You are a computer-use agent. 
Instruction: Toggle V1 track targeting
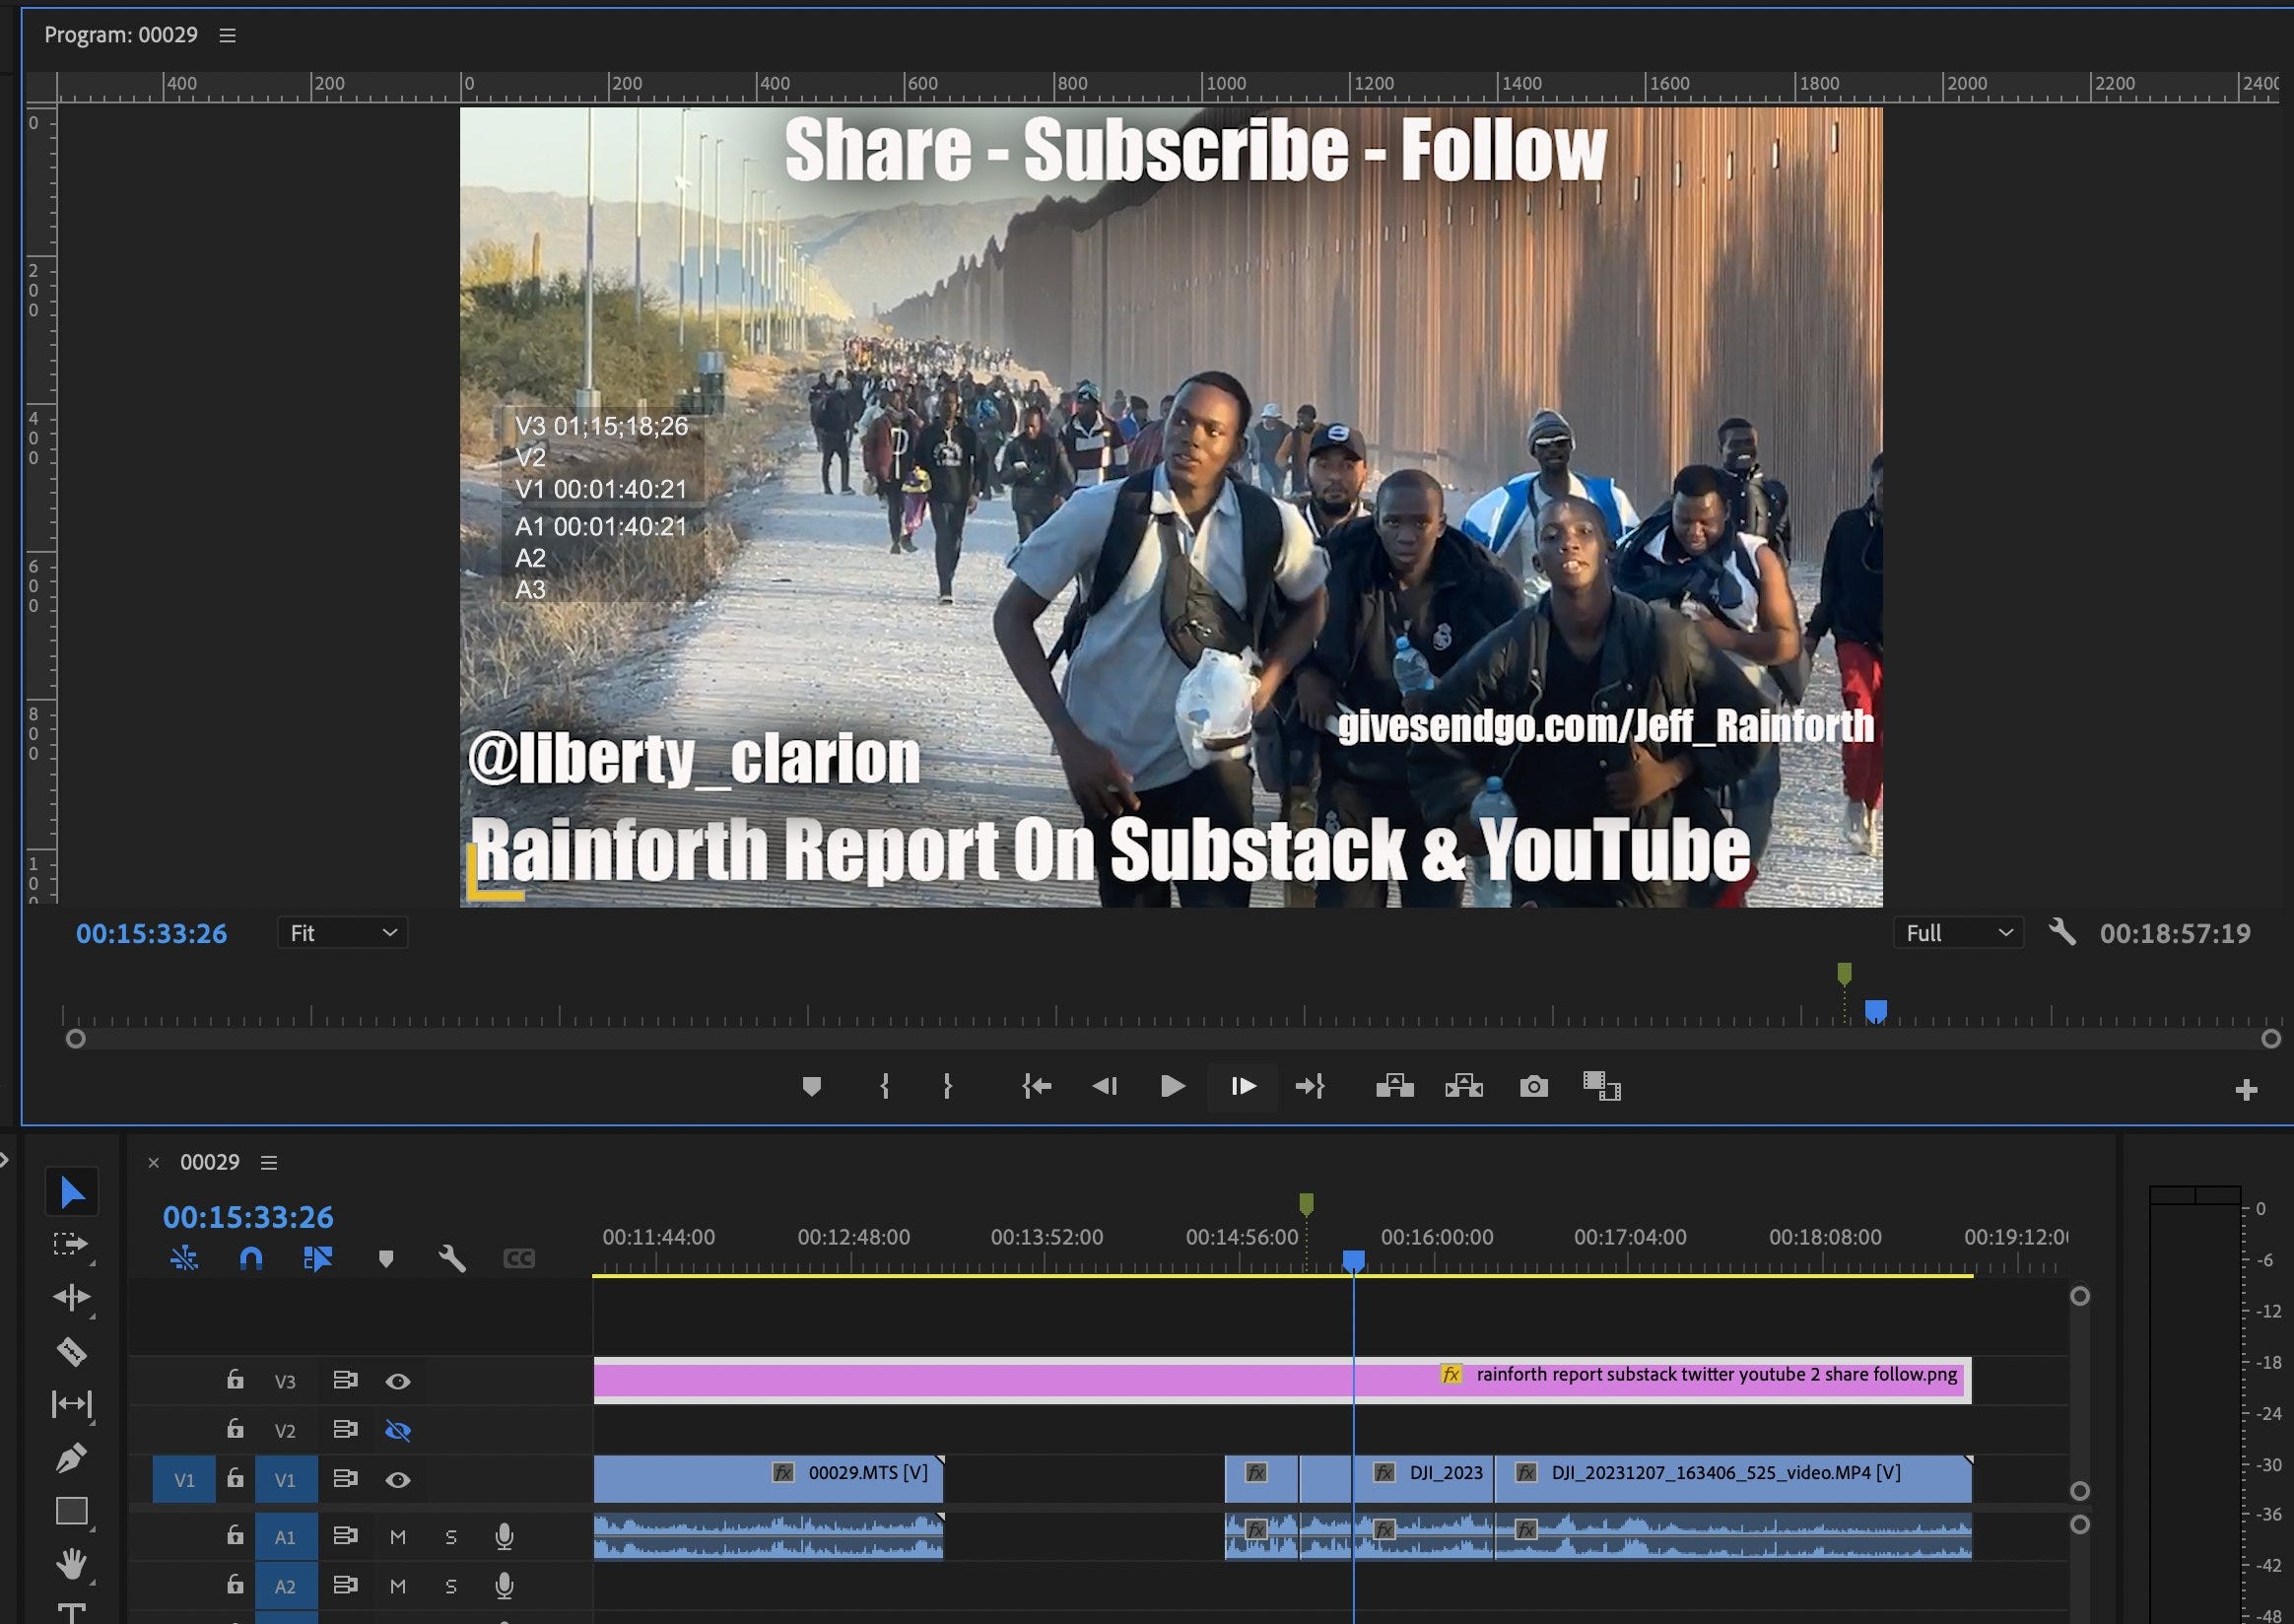(286, 1479)
